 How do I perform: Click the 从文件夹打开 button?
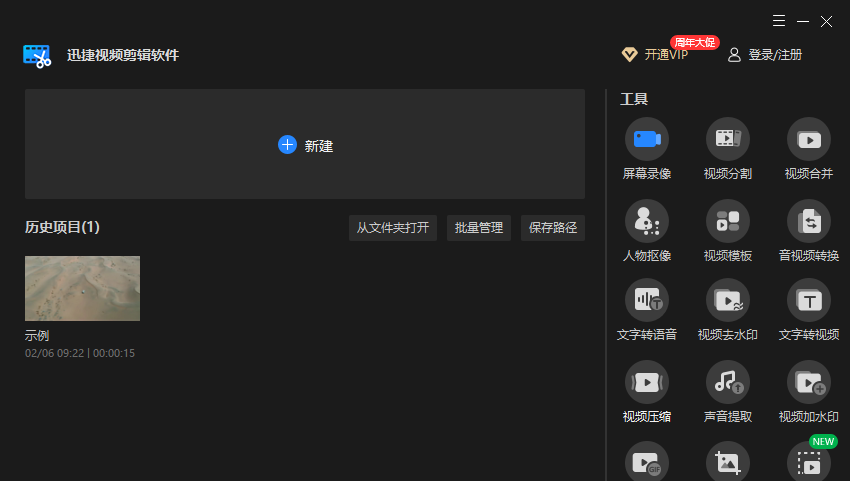[392, 228]
